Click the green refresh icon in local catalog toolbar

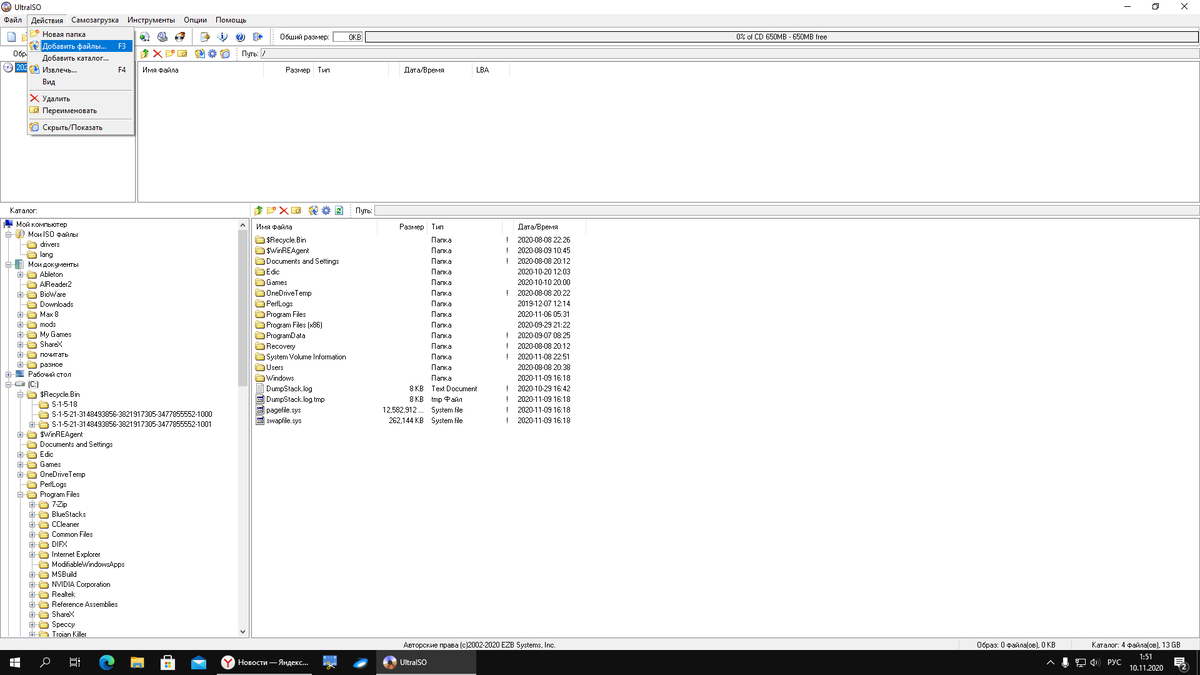339,211
